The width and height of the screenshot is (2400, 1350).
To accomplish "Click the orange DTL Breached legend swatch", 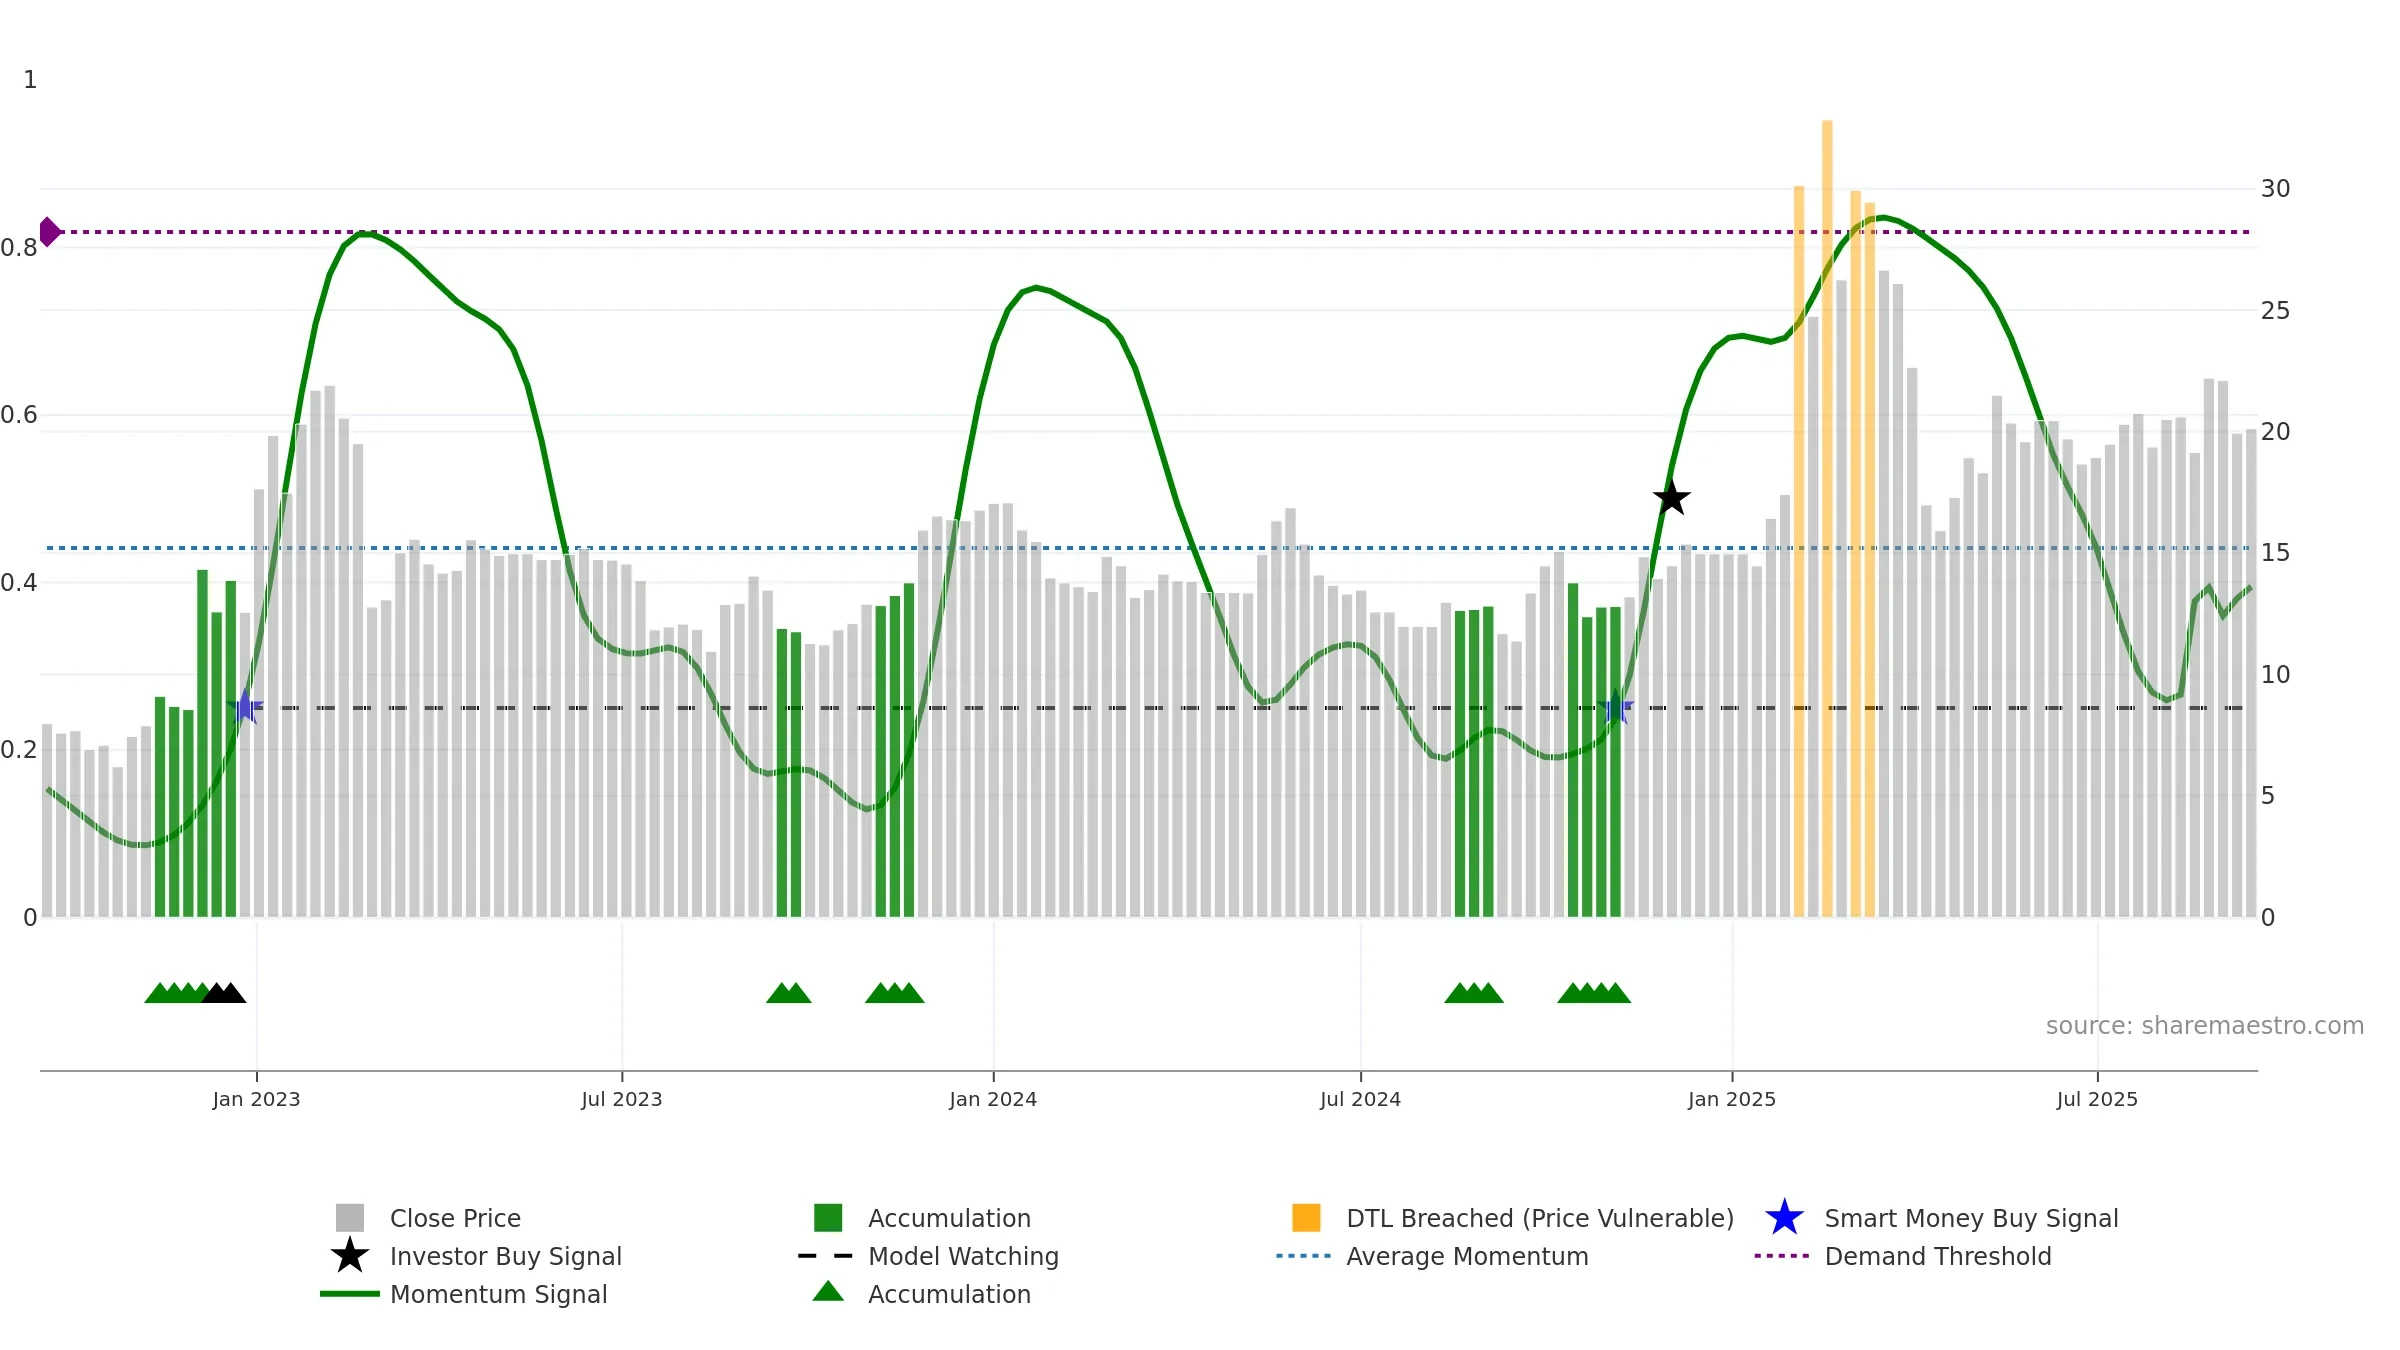I will tap(1306, 1218).
